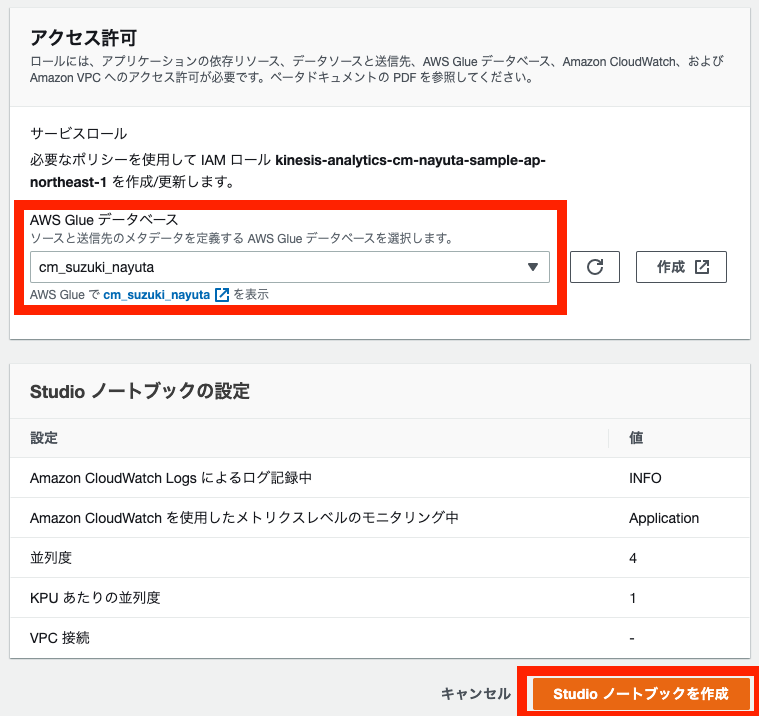Click the refresh Glue databases icon button
This screenshot has width=759, height=716.
click(x=594, y=267)
